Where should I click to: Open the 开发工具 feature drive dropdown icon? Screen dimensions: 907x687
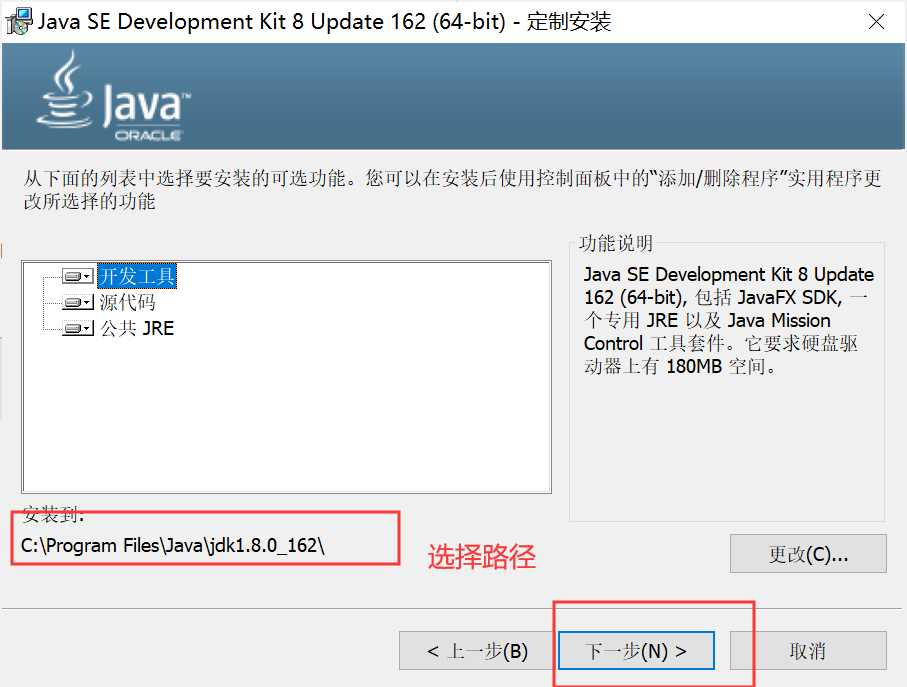(78, 276)
